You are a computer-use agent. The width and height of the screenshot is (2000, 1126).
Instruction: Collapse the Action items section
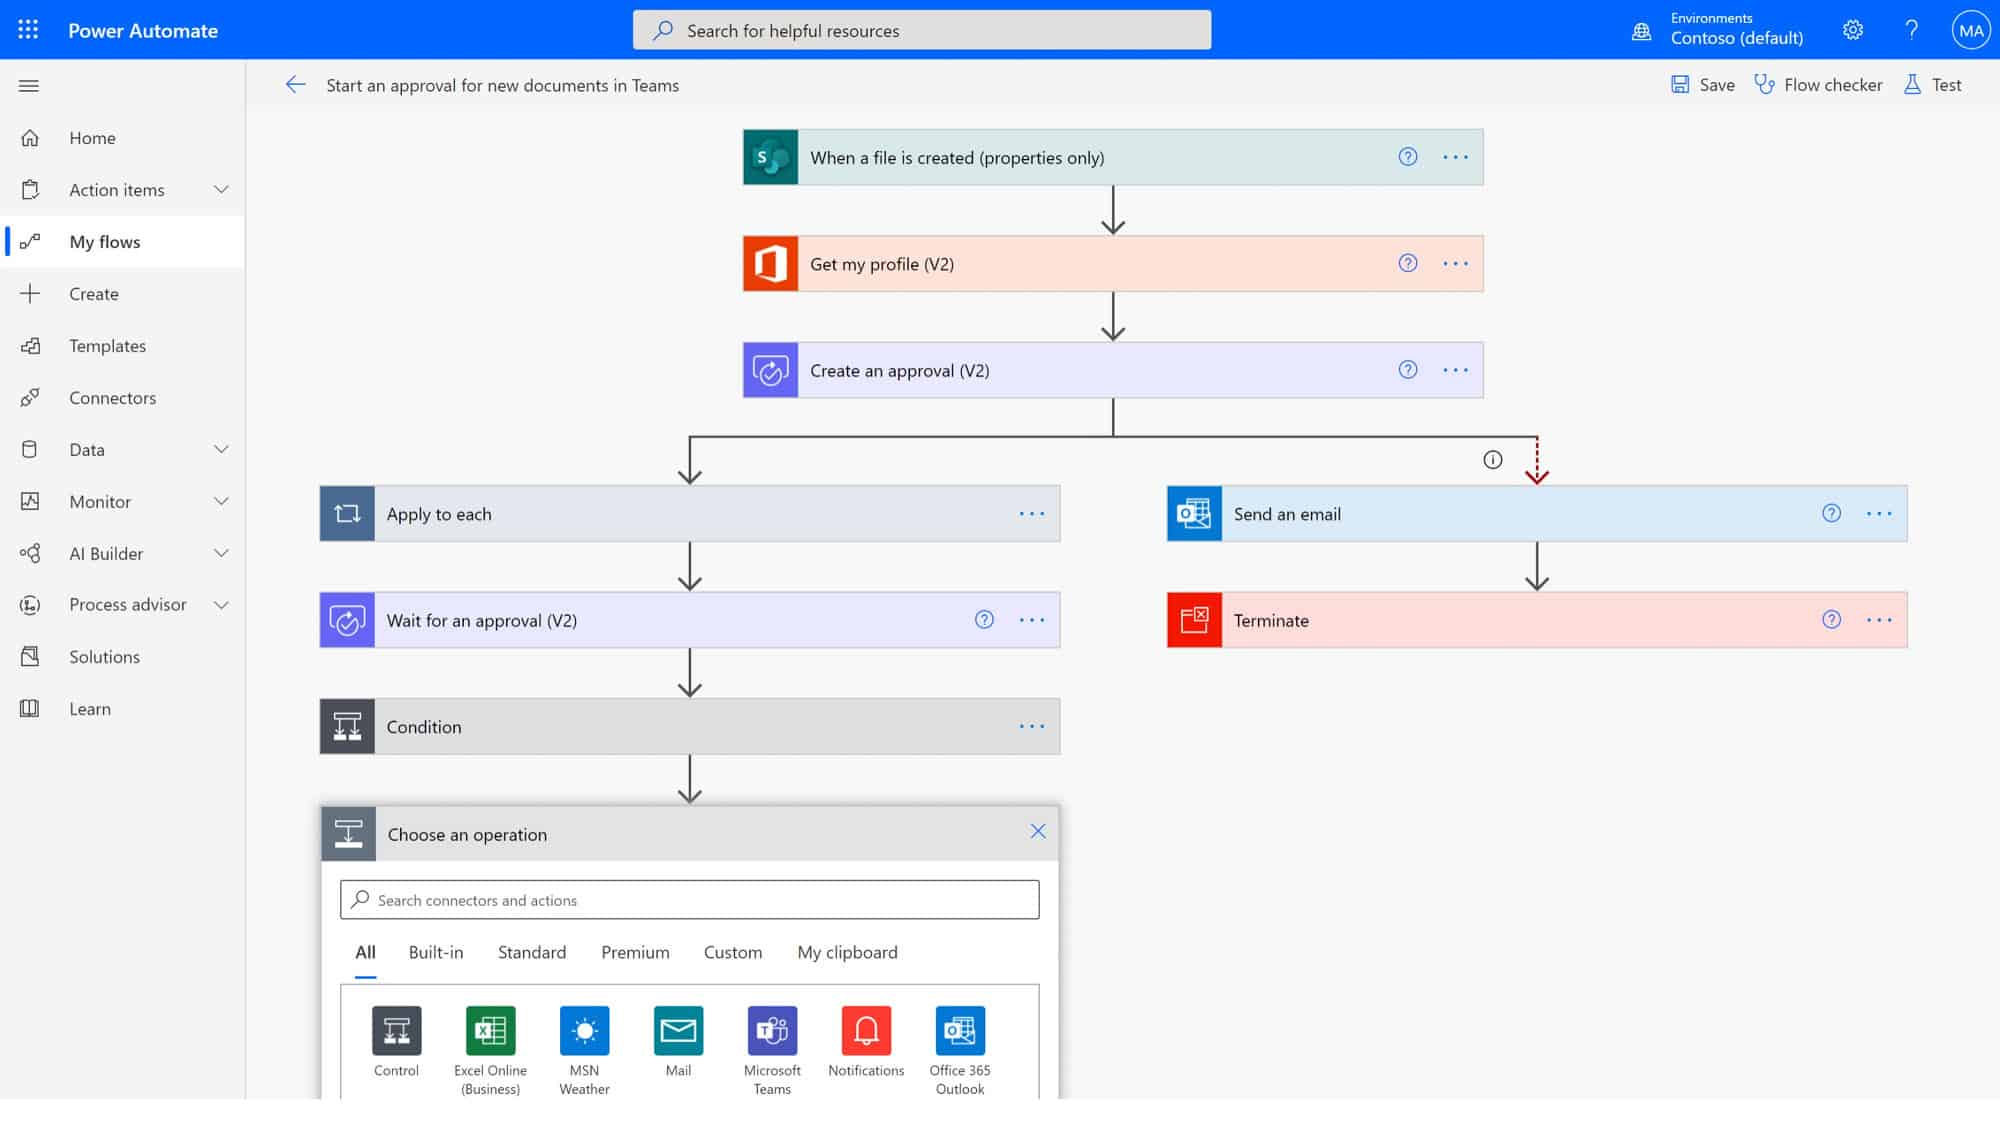[x=221, y=189]
